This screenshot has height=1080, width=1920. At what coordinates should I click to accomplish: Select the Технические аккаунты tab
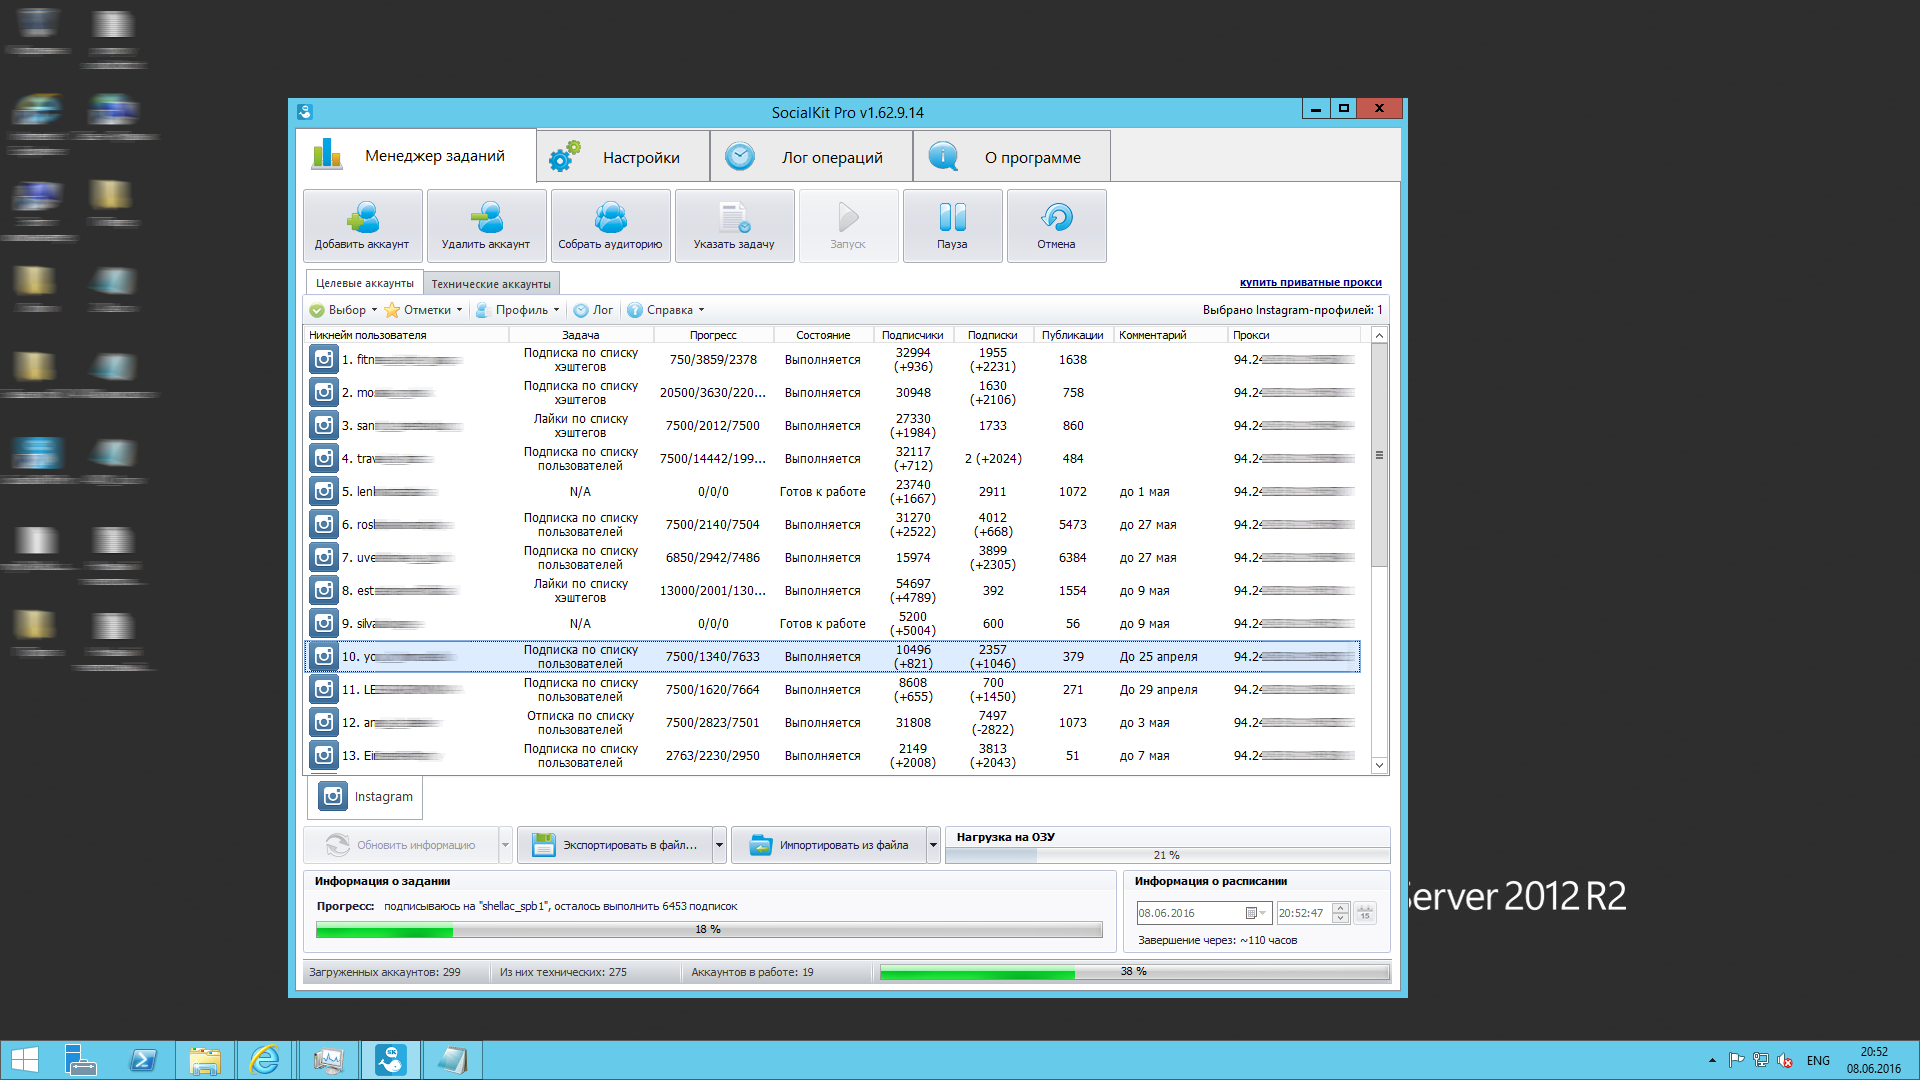click(x=491, y=284)
